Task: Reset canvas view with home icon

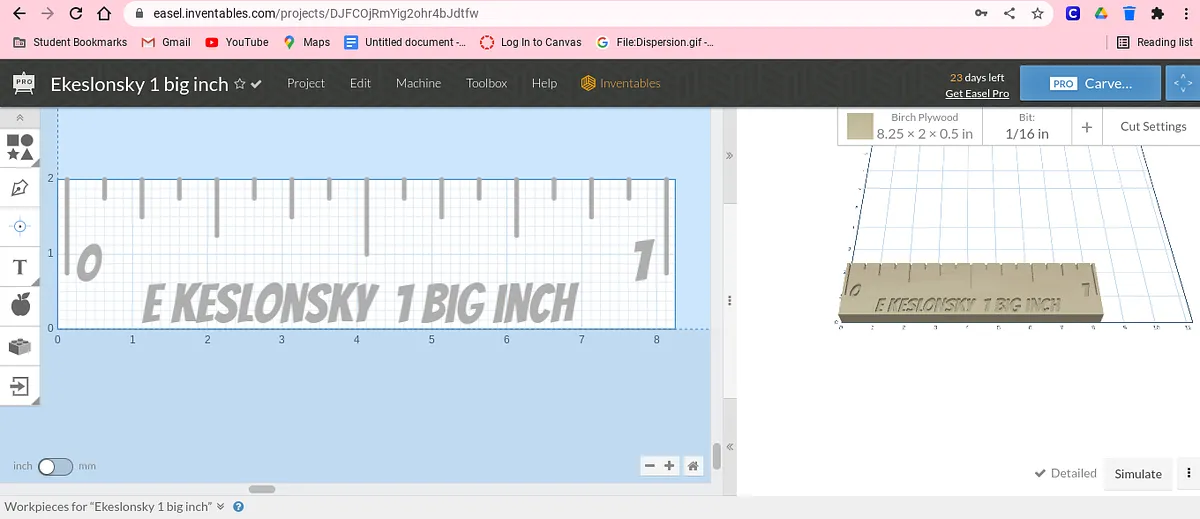Action: (693, 466)
